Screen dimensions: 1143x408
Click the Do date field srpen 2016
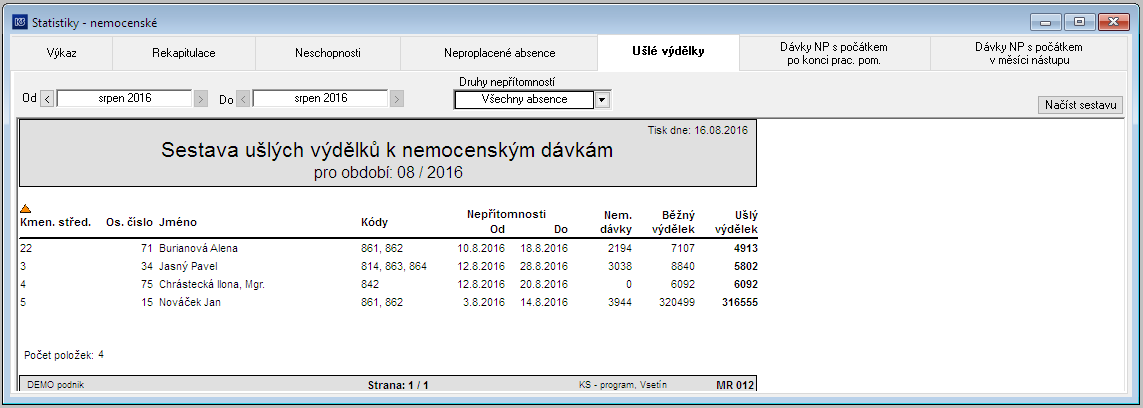point(320,98)
